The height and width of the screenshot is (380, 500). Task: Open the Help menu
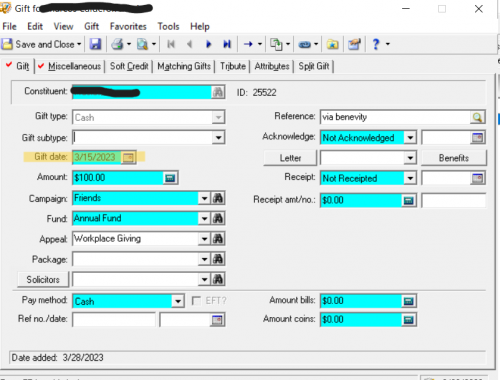200,26
